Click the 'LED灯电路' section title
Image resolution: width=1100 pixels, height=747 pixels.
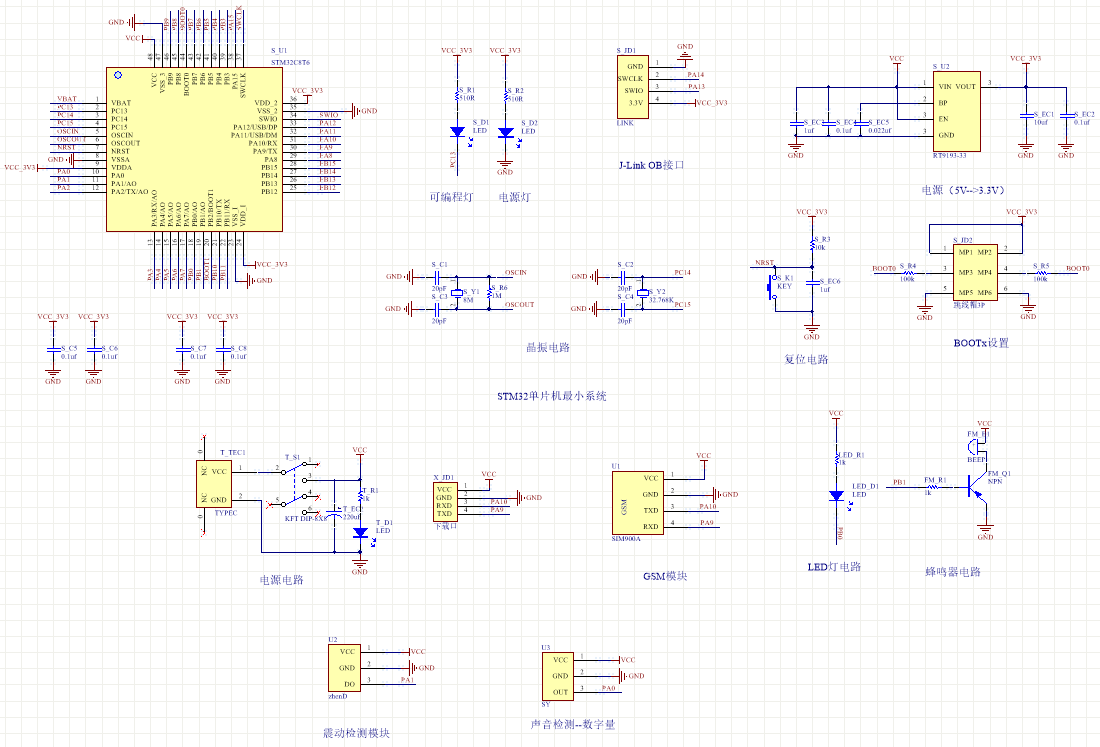click(834, 567)
